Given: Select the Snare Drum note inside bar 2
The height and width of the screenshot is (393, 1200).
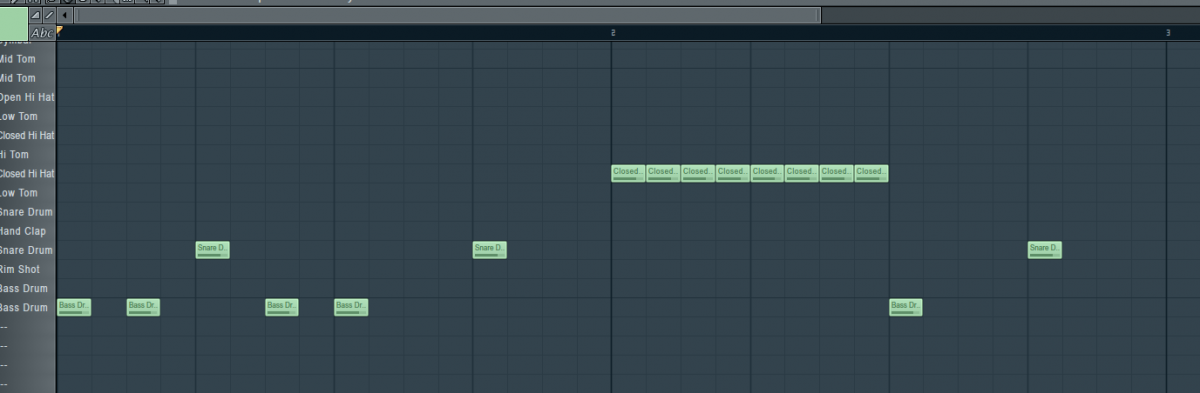Looking at the screenshot, I should point(1045,250).
